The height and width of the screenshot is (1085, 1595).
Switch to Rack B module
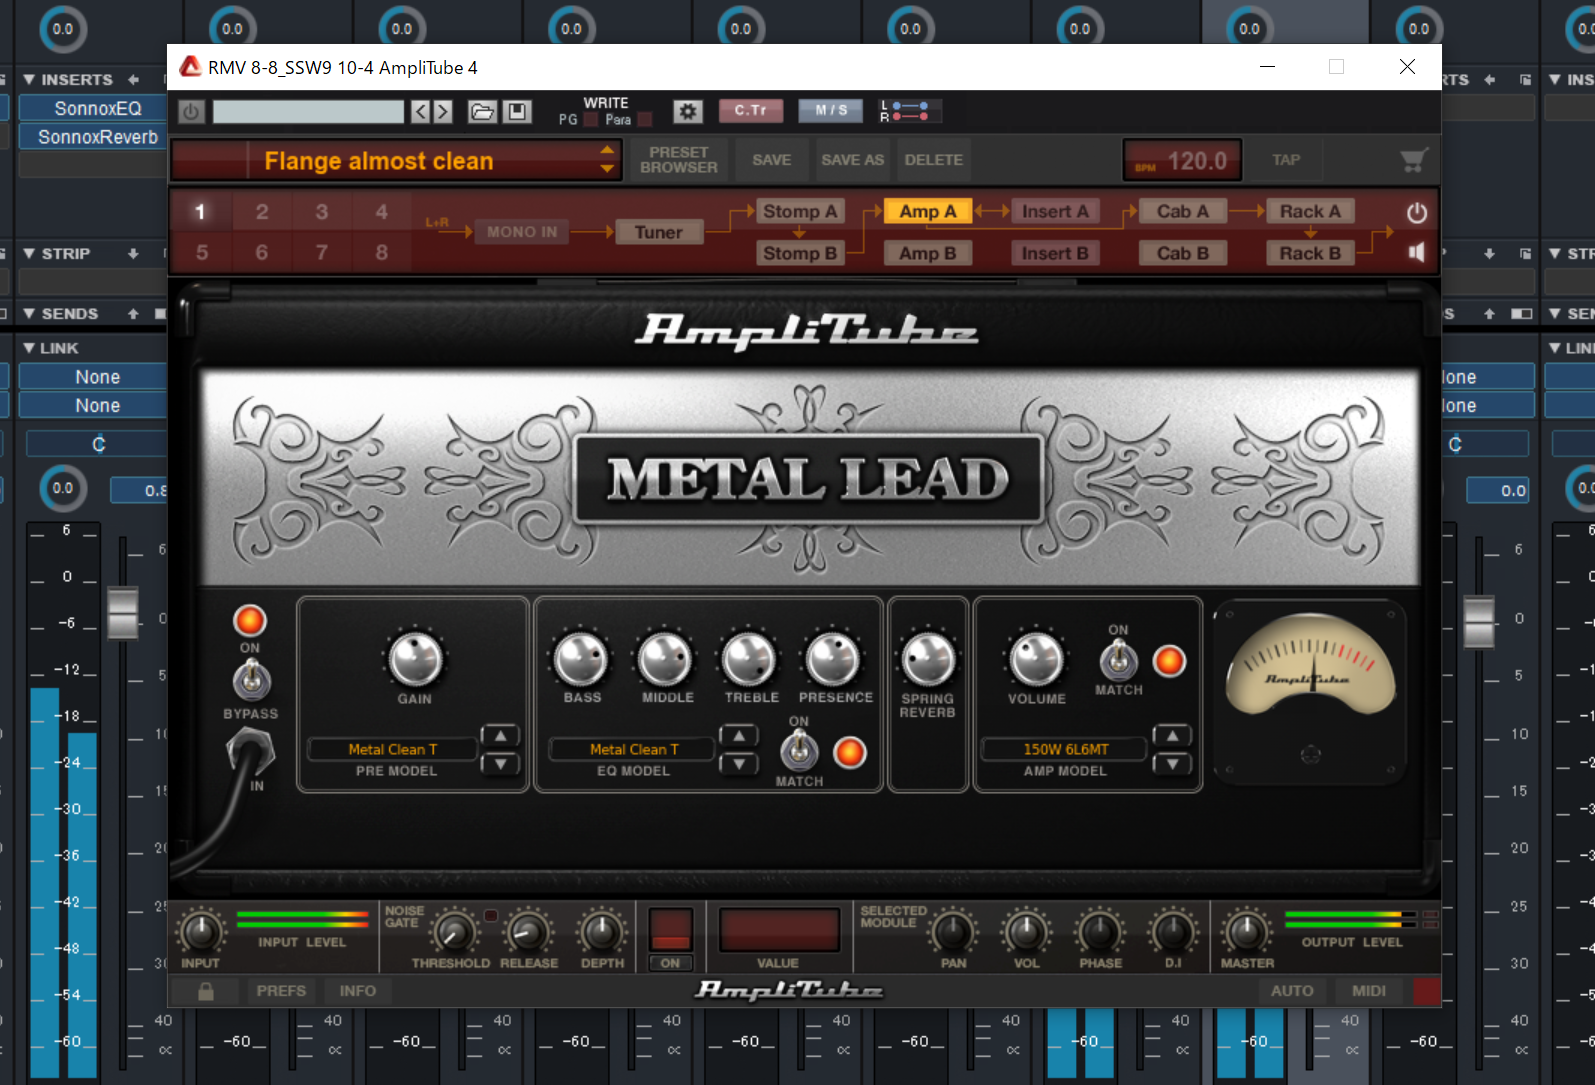1310,253
